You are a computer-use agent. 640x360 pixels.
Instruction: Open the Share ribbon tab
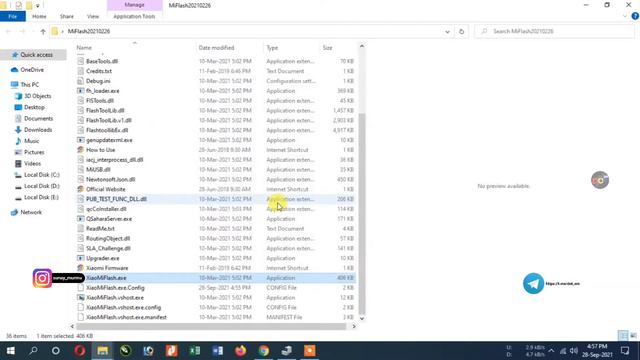point(67,16)
